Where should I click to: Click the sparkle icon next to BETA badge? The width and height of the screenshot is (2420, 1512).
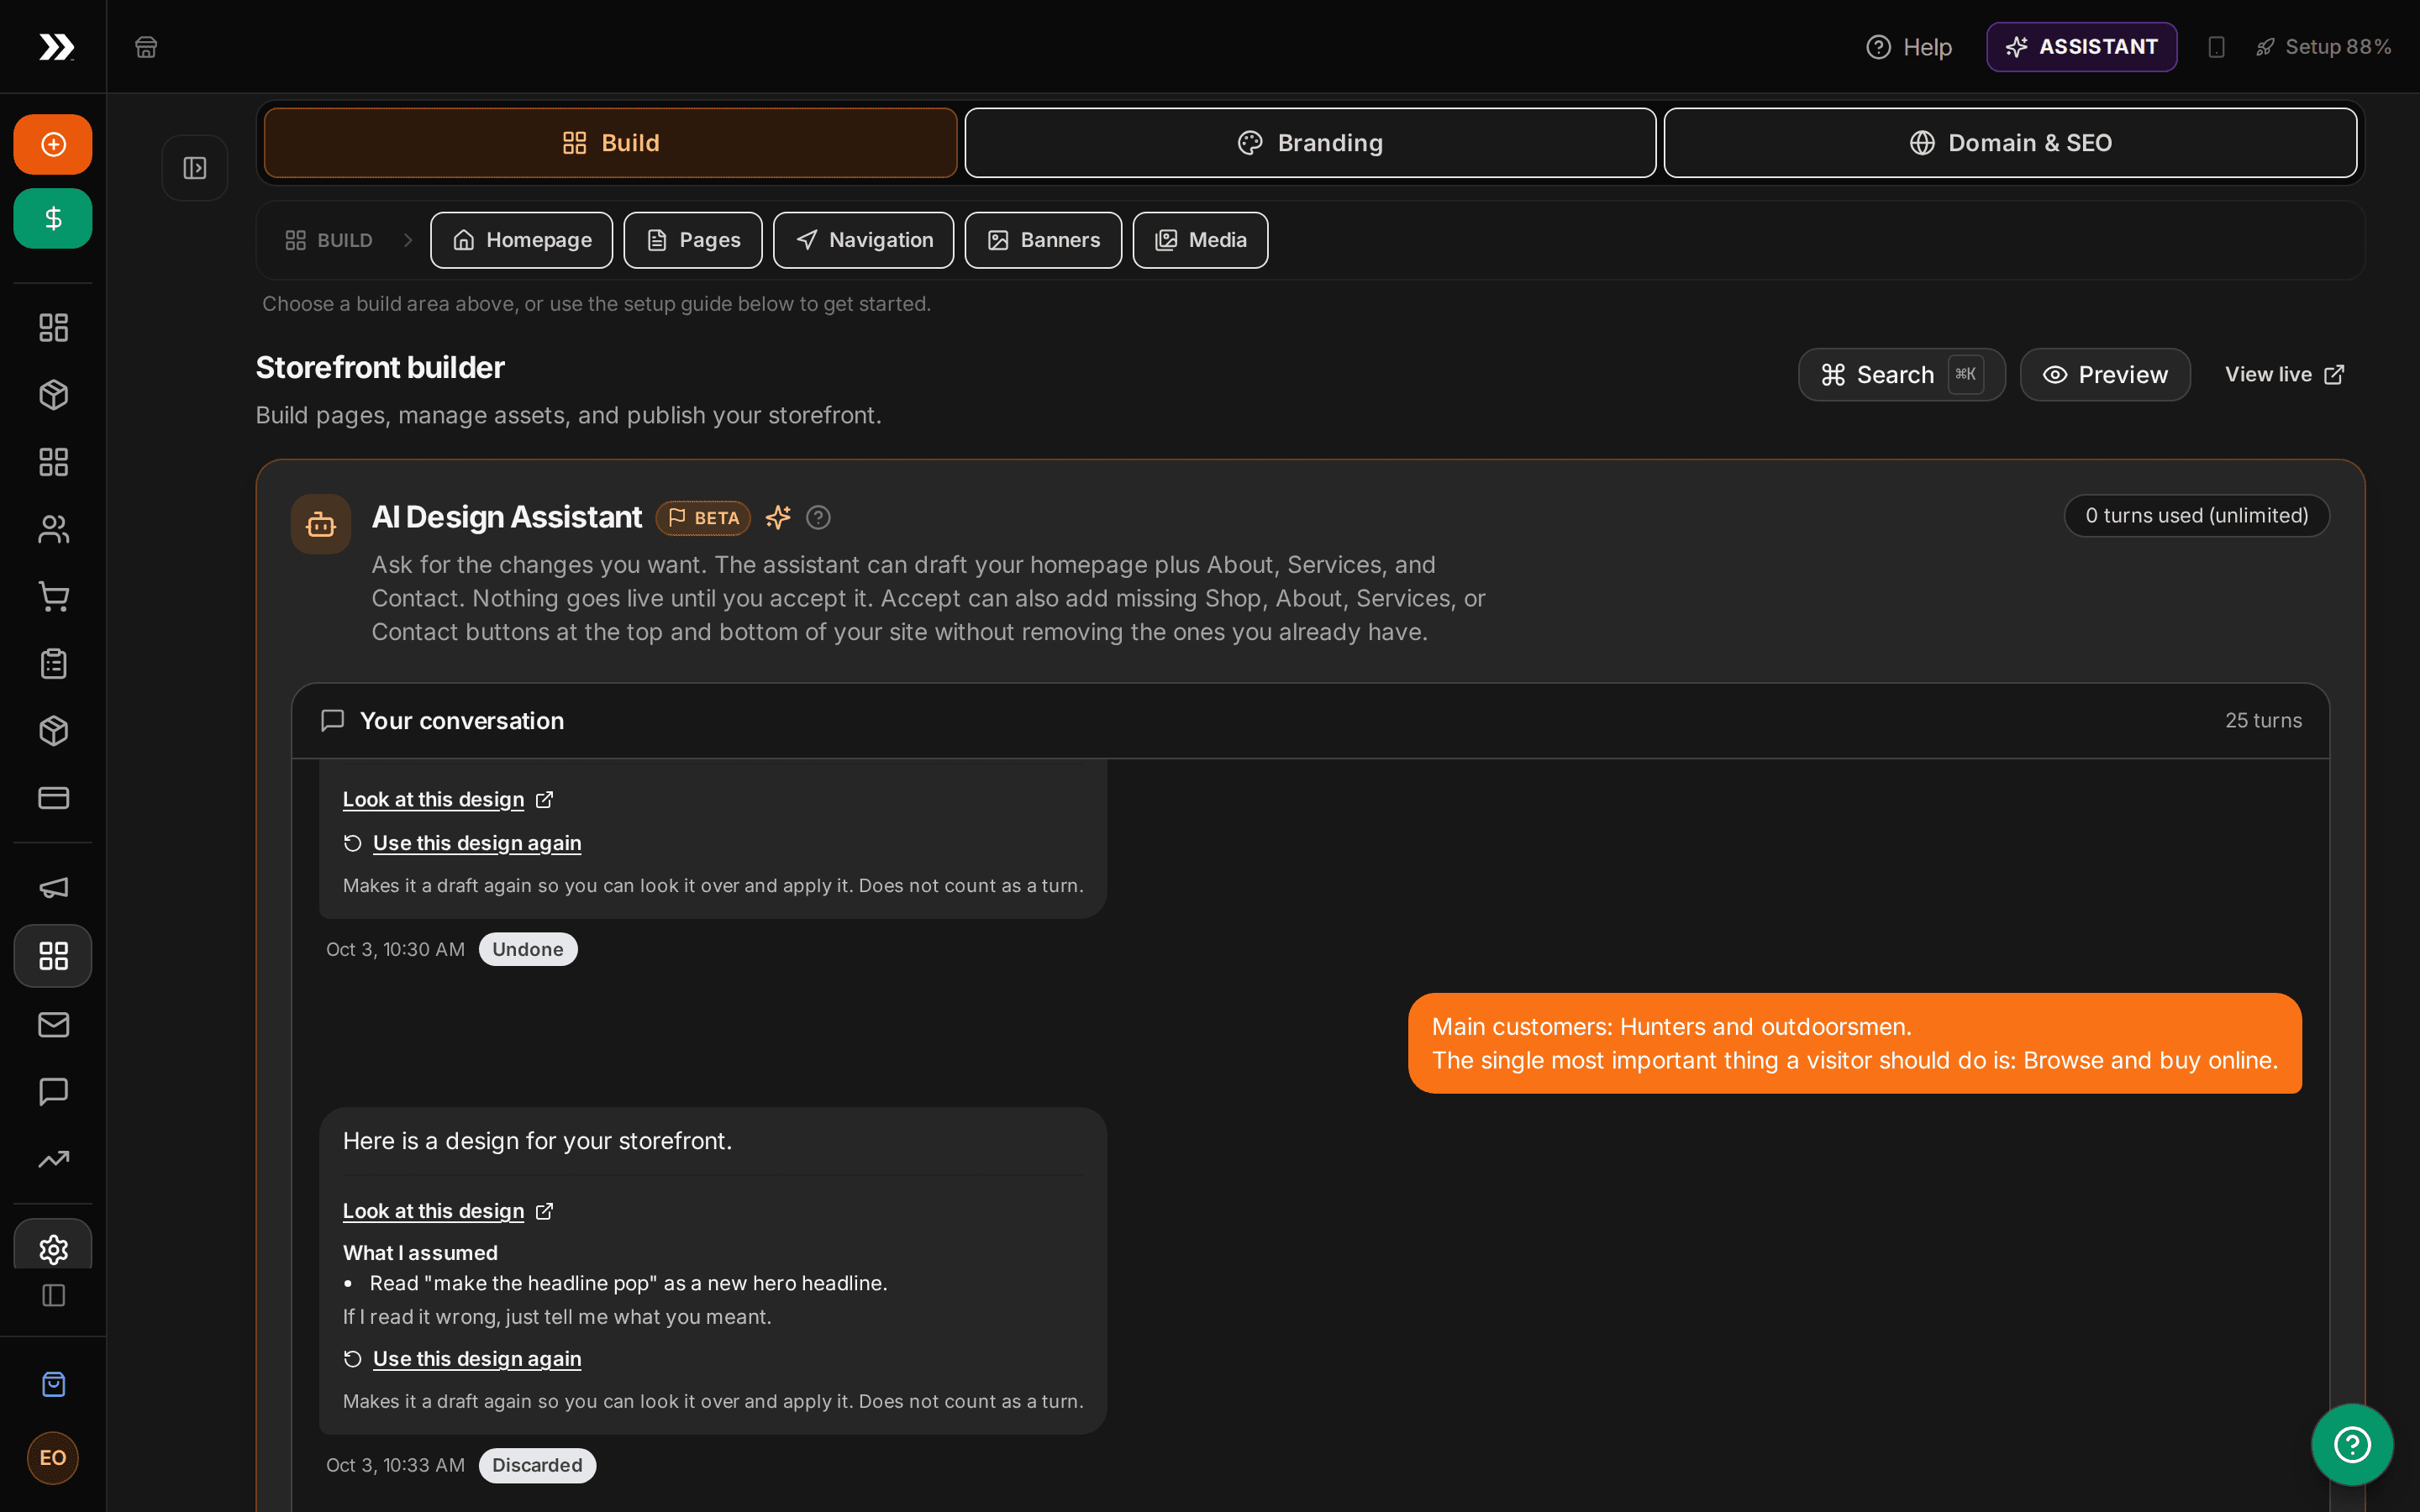pyautogui.click(x=778, y=517)
